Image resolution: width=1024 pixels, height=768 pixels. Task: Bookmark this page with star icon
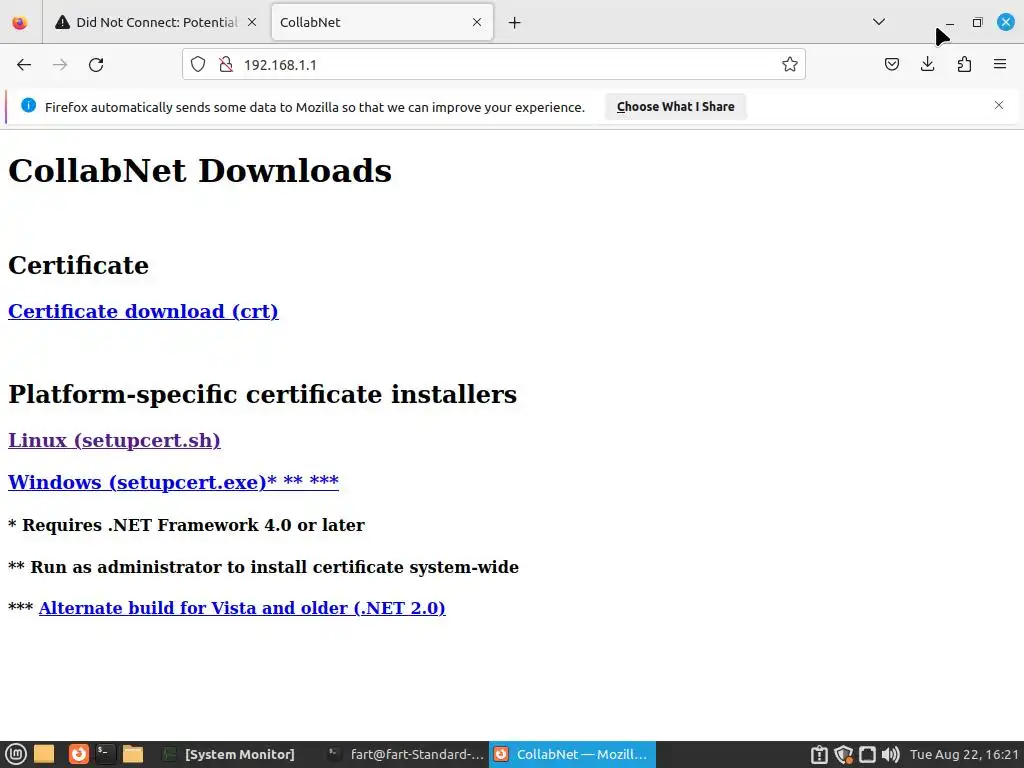(x=790, y=64)
